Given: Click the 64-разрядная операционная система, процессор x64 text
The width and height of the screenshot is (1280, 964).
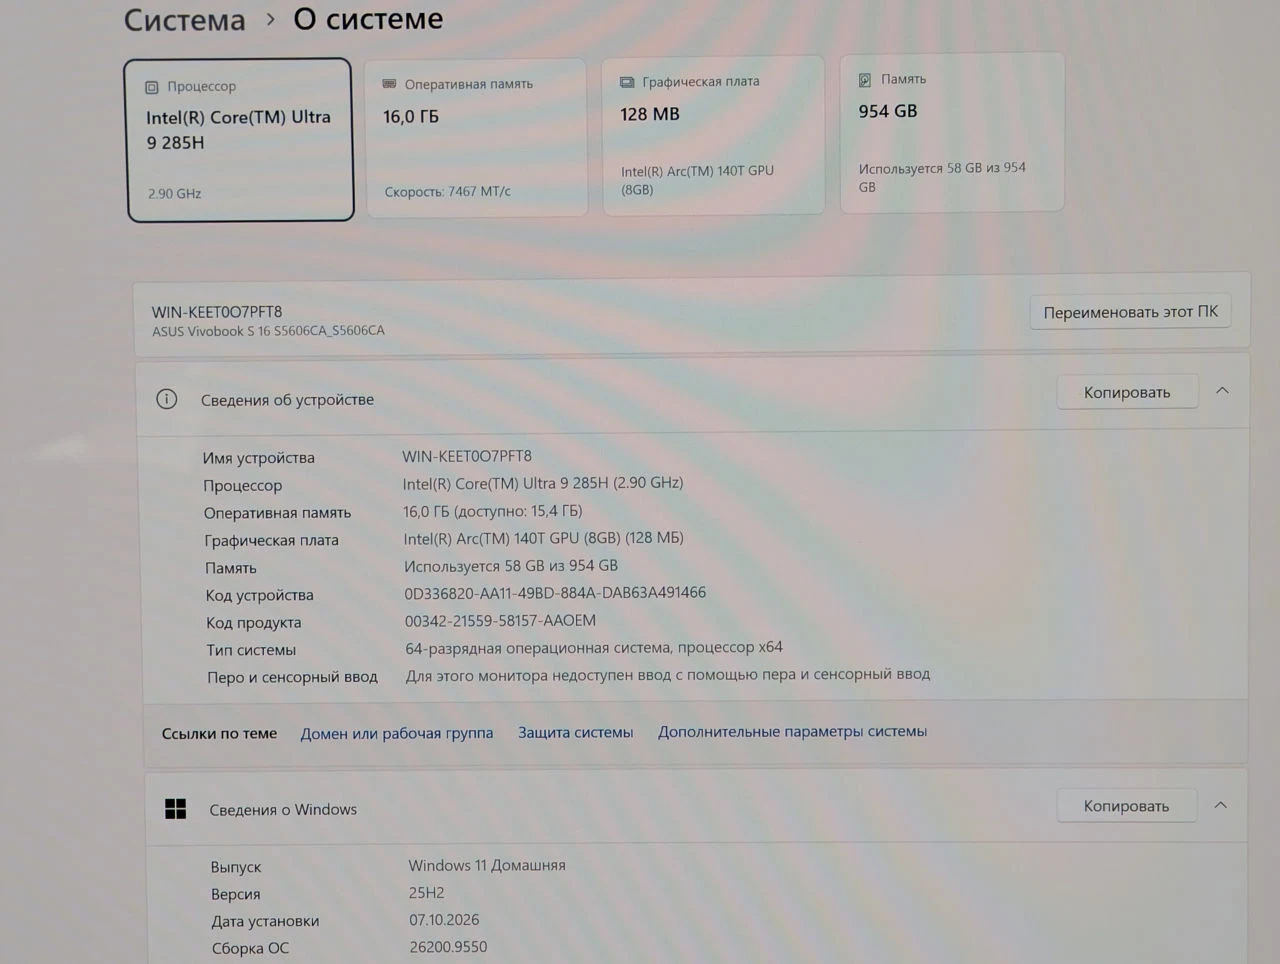Looking at the screenshot, I should (x=594, y=648).
